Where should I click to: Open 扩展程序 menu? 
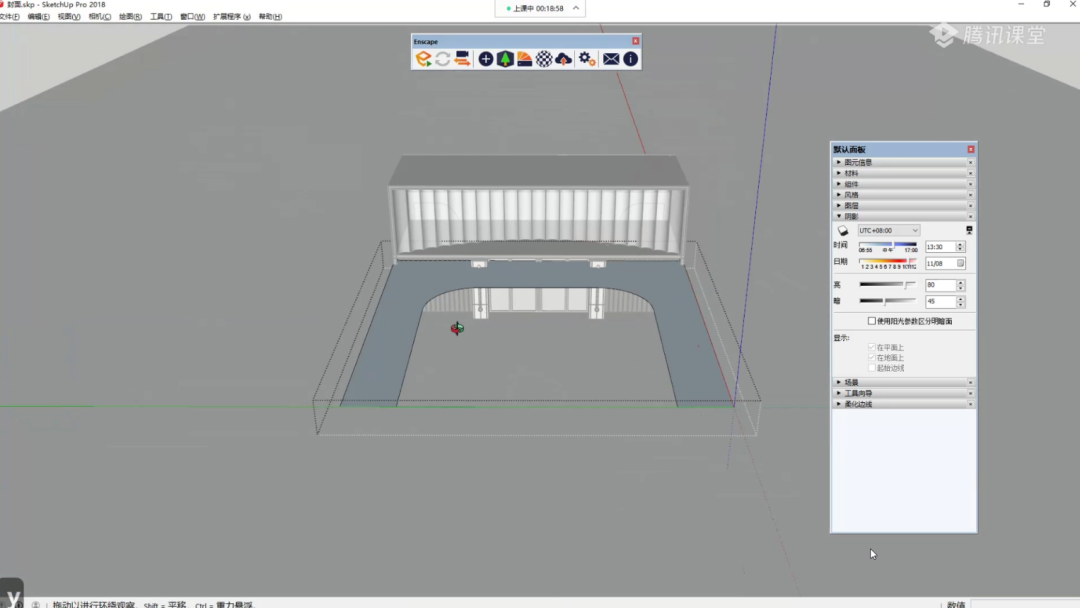pos(231,17)
